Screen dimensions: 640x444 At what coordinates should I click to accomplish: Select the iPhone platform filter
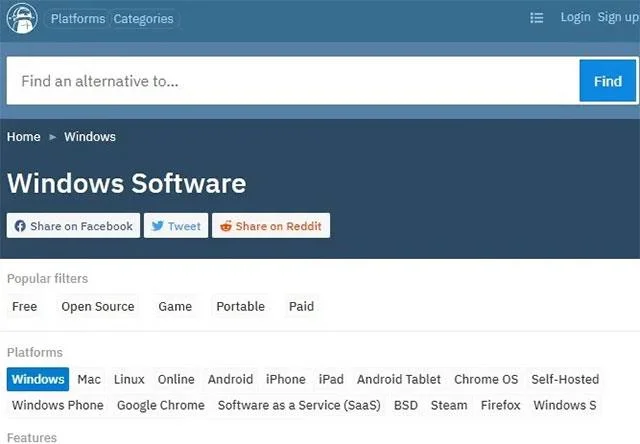(x=286, y=379)
